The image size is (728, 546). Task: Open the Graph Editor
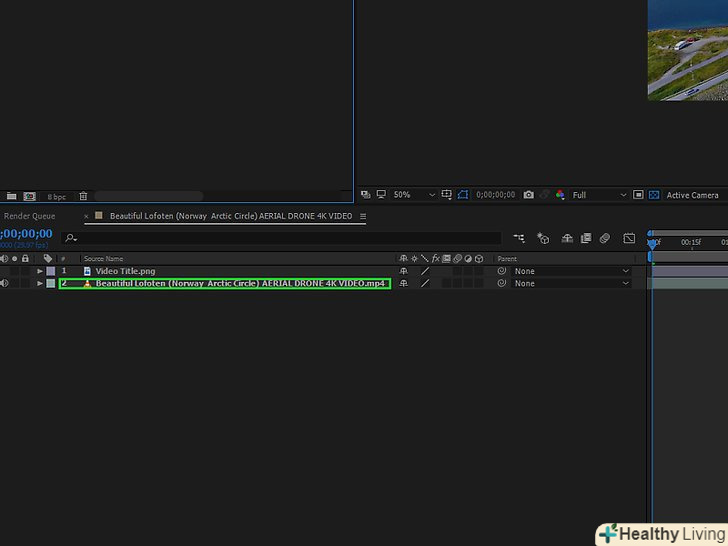click(629, 238)
